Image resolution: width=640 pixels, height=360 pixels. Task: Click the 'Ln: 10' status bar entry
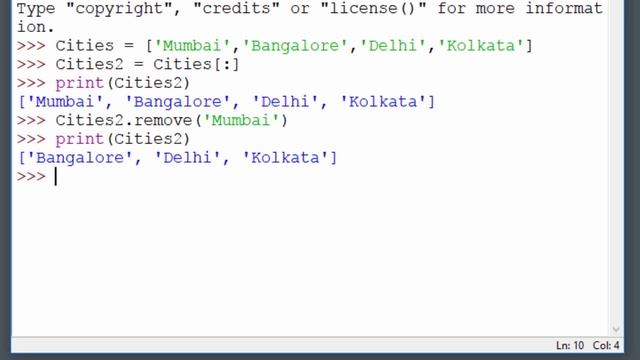pos(570,346)
